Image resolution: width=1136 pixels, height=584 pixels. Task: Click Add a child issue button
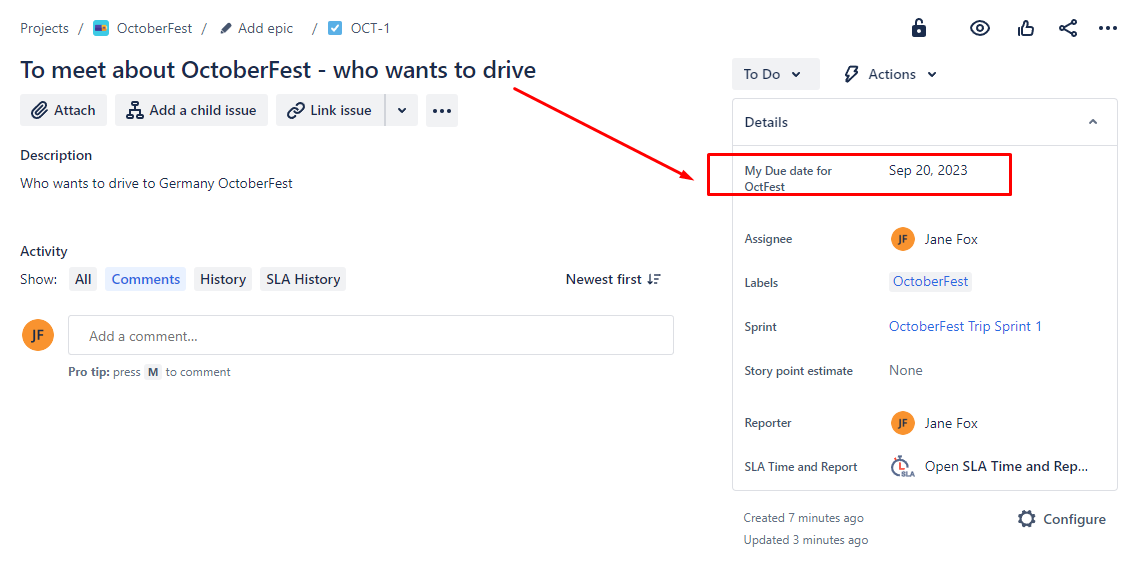click(191, 110)
